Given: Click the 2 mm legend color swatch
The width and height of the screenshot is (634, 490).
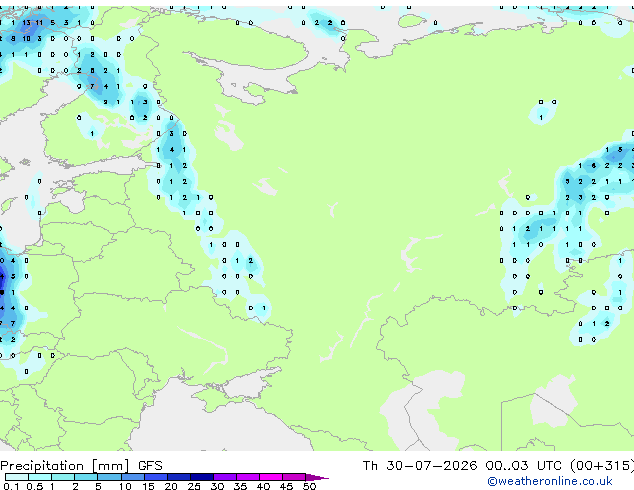Looking at the screenshot, I should 86,477.
